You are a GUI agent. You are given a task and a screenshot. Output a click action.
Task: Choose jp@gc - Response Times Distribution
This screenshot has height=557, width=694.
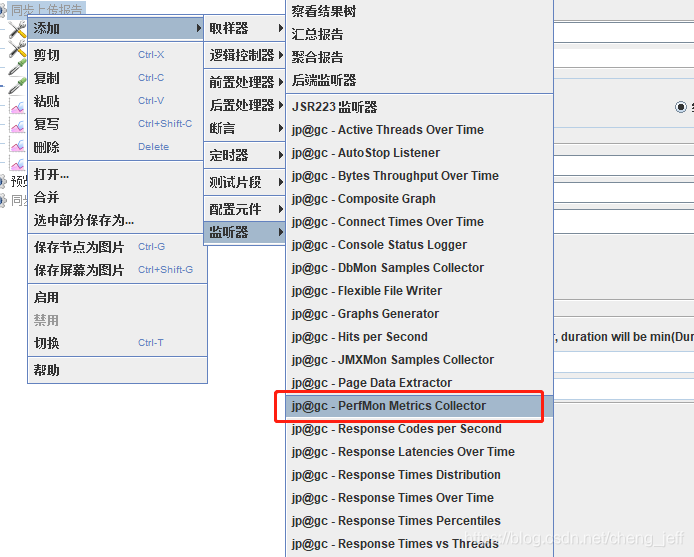[420, 475]
